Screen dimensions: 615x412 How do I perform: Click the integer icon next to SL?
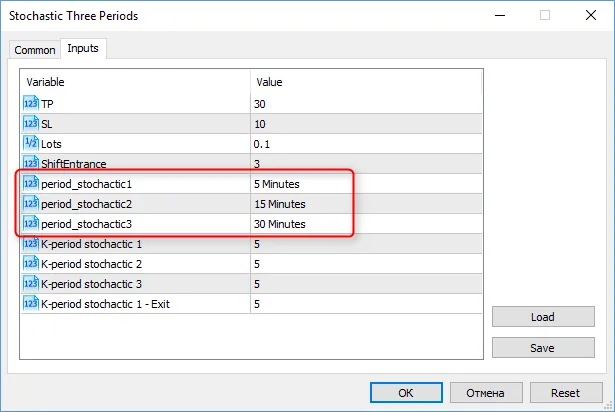pyautogui.click(x=30, y=123)
